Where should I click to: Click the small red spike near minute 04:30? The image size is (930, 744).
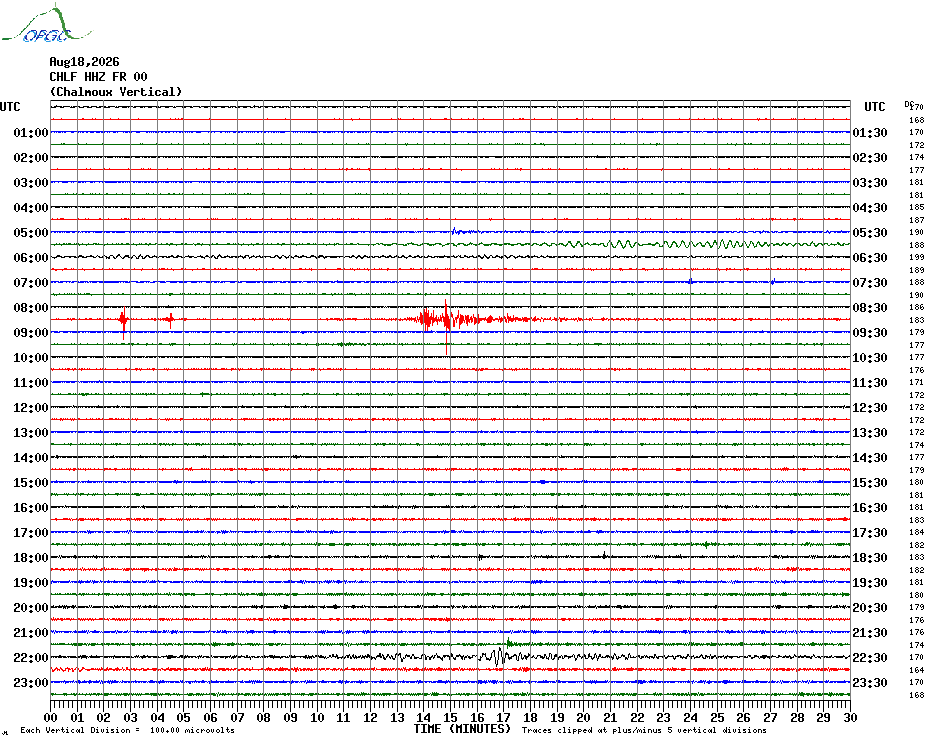coord(171,320)
